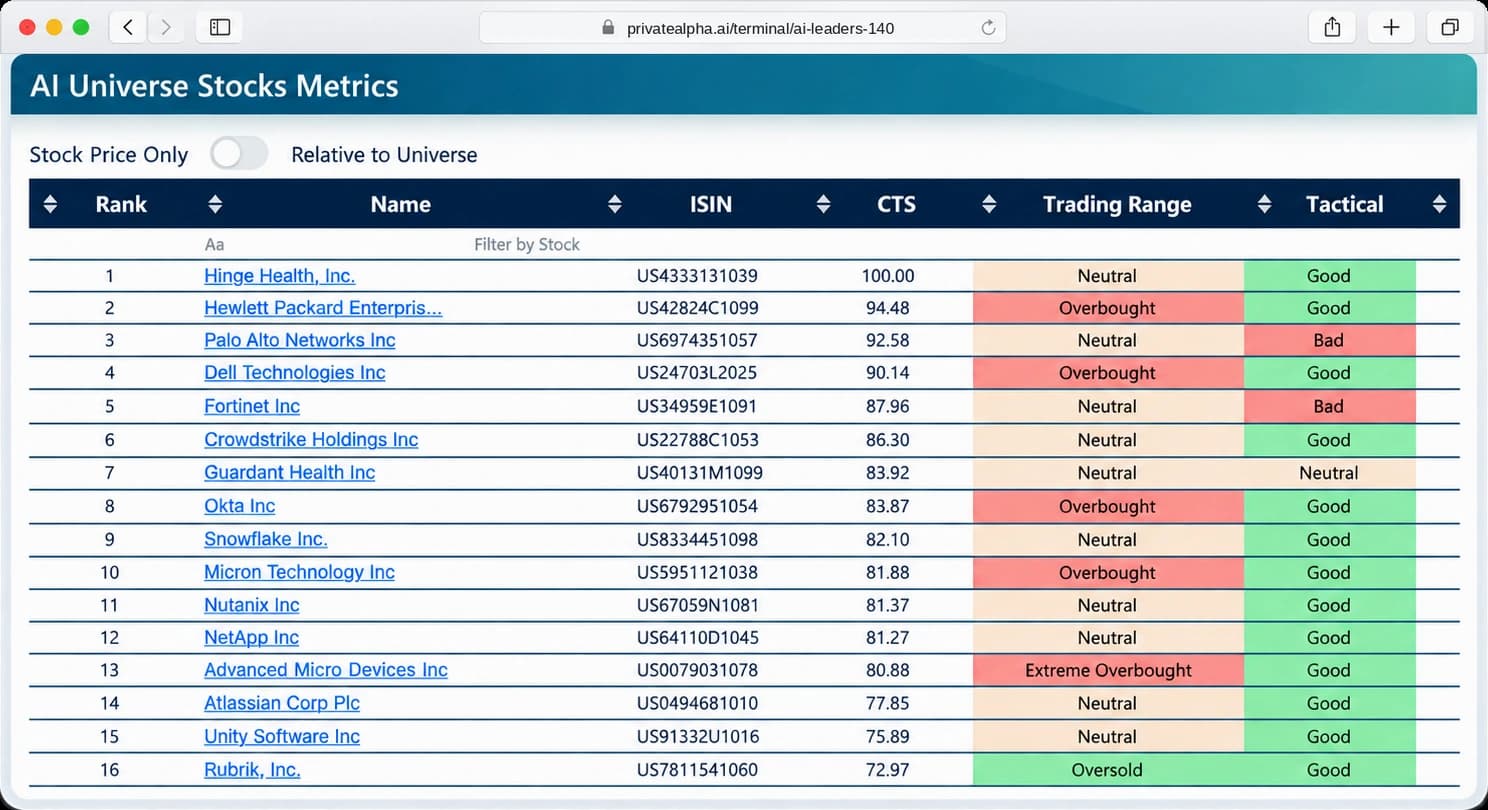This screenshot has height=810, width=1488.
Task: Open the Atlassian Corp Plc link
Action: [x=282, y=703]
